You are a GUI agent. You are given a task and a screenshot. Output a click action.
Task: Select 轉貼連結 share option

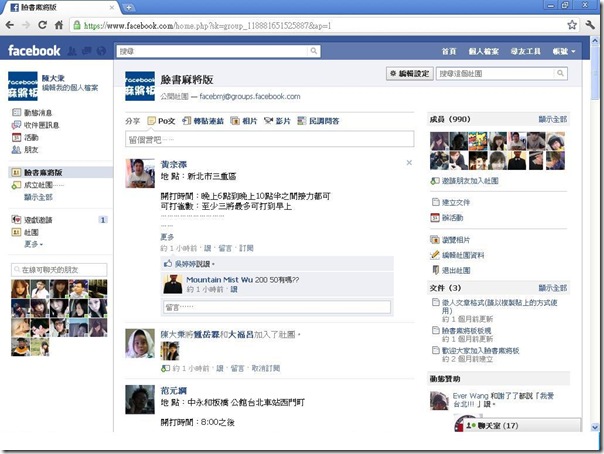203,121
